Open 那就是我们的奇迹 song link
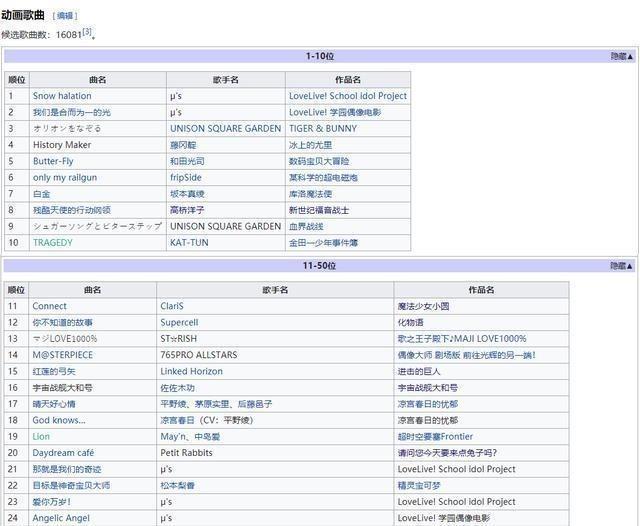 click(x=67, y=469)
